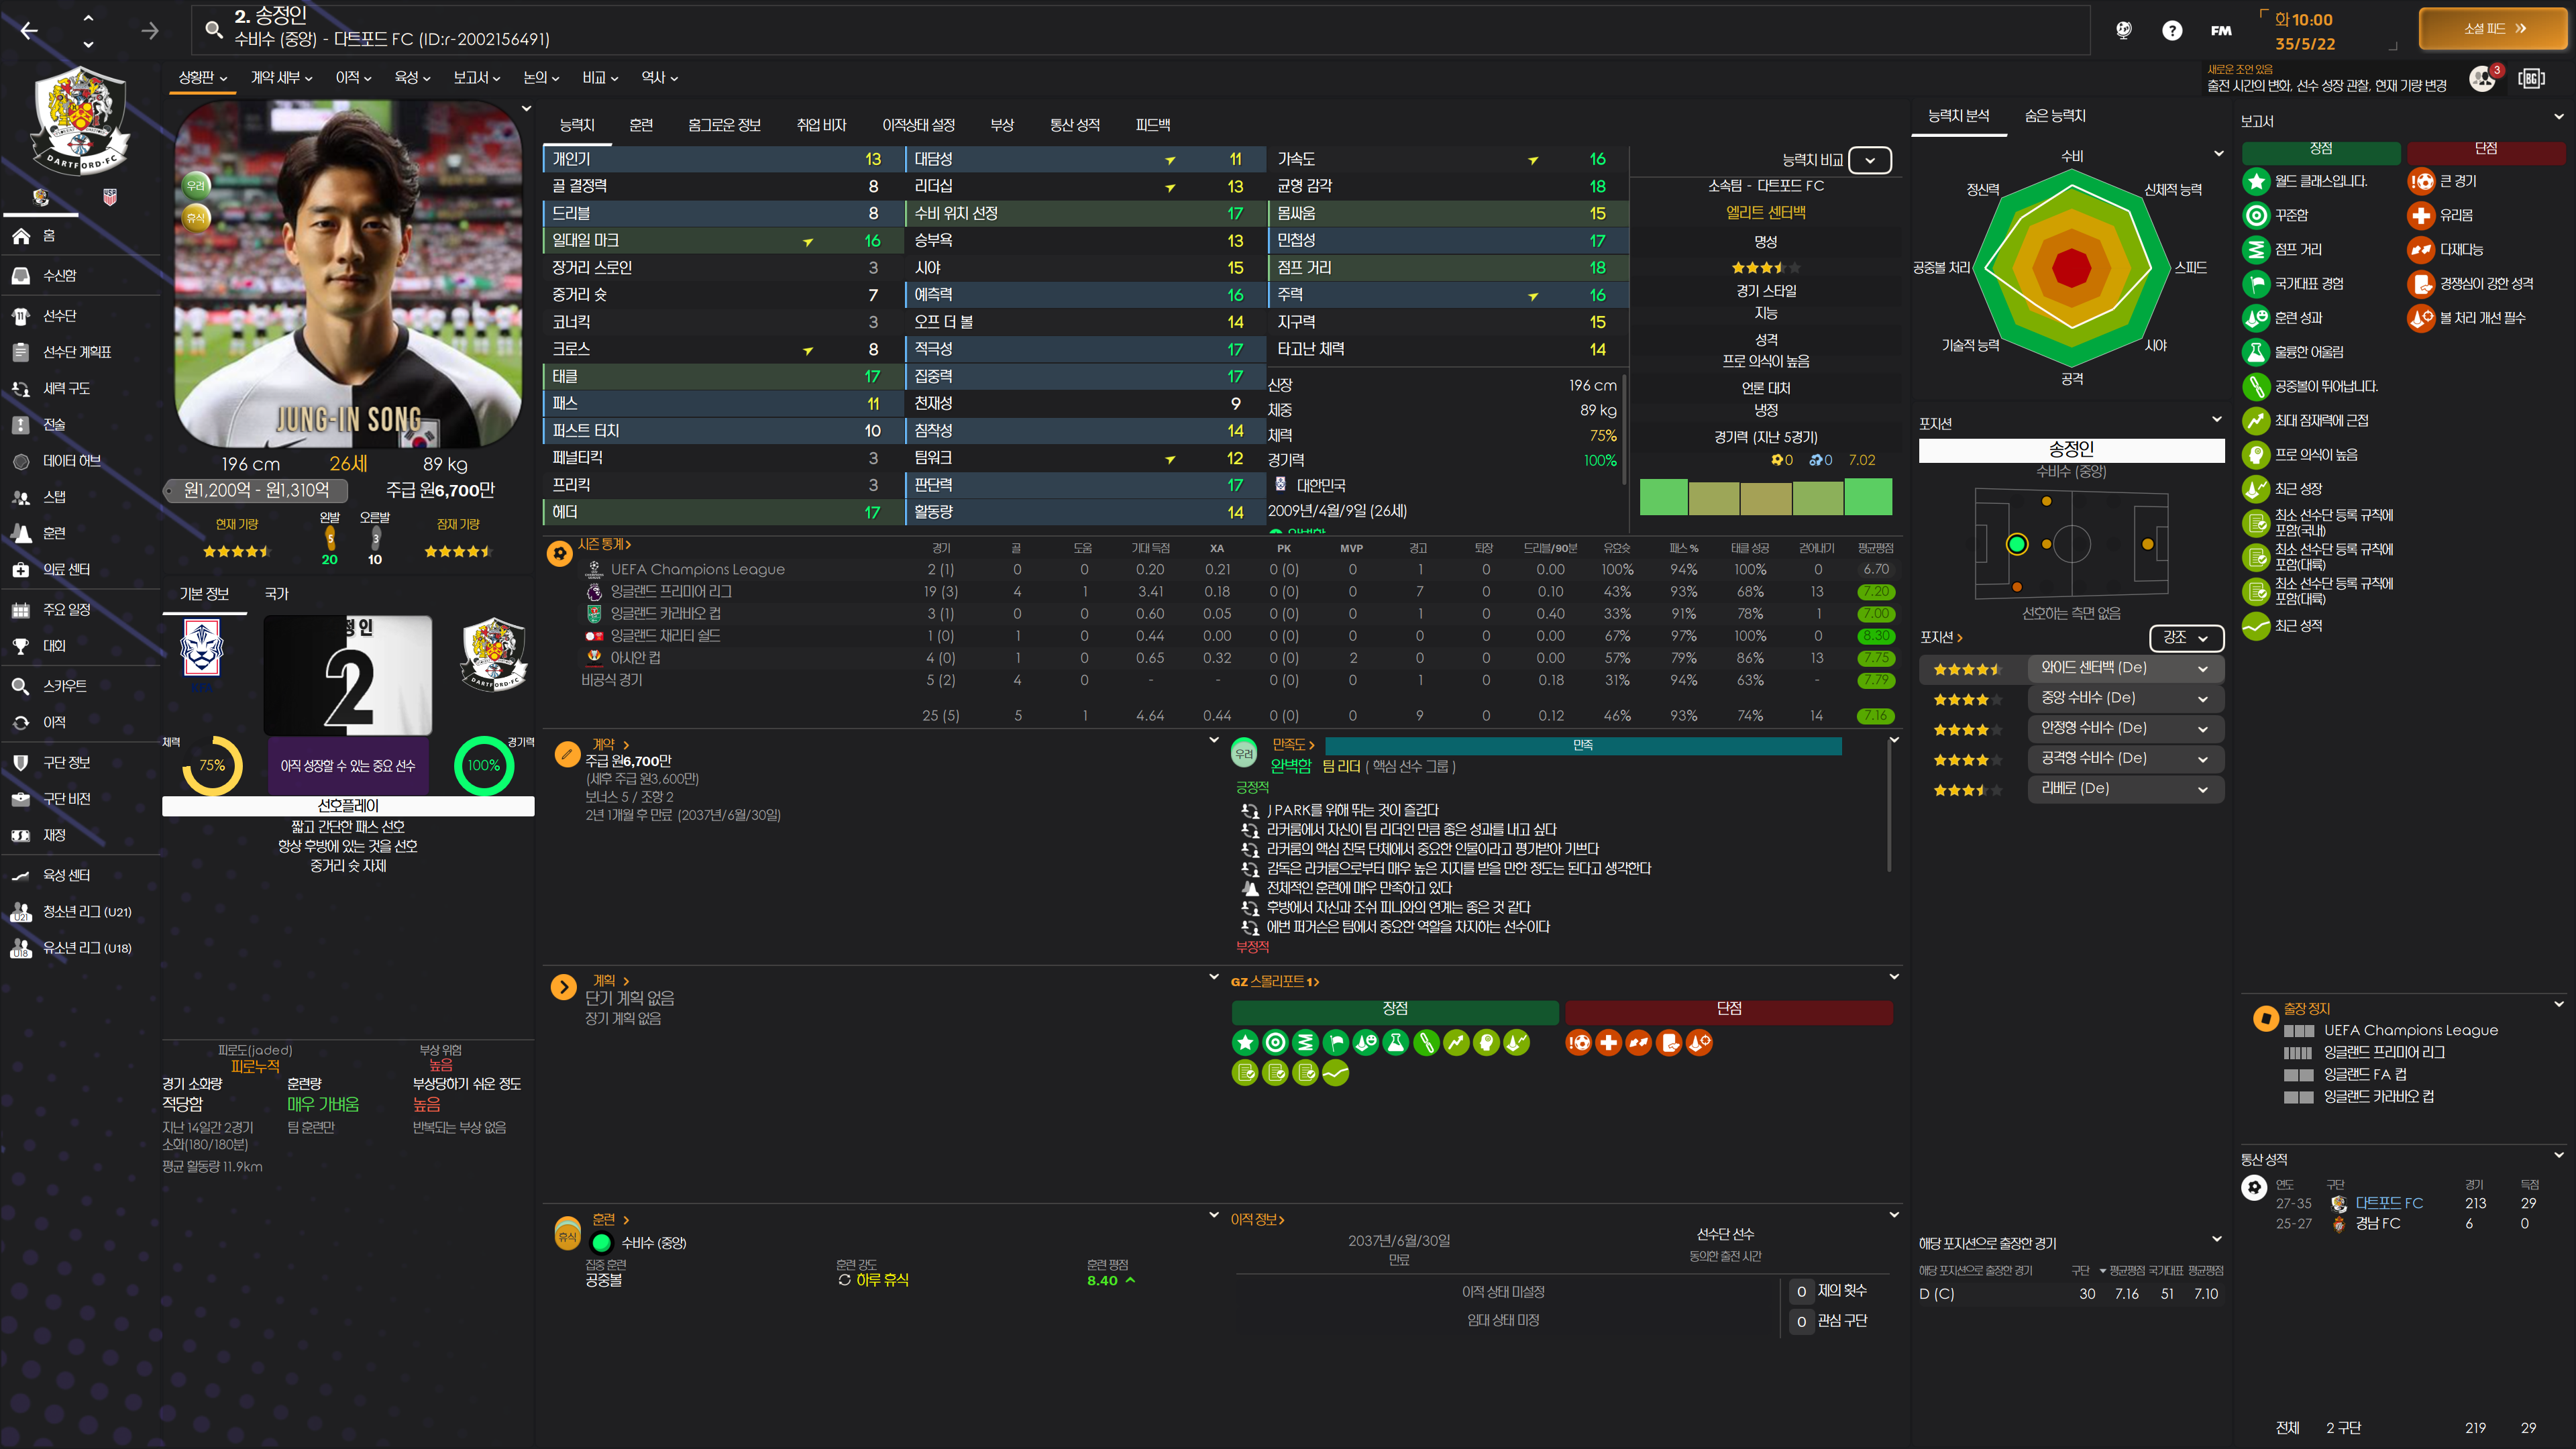2576x1449 pixels.
Task: Open the 상황판 menu
Action: coord(203,77)
